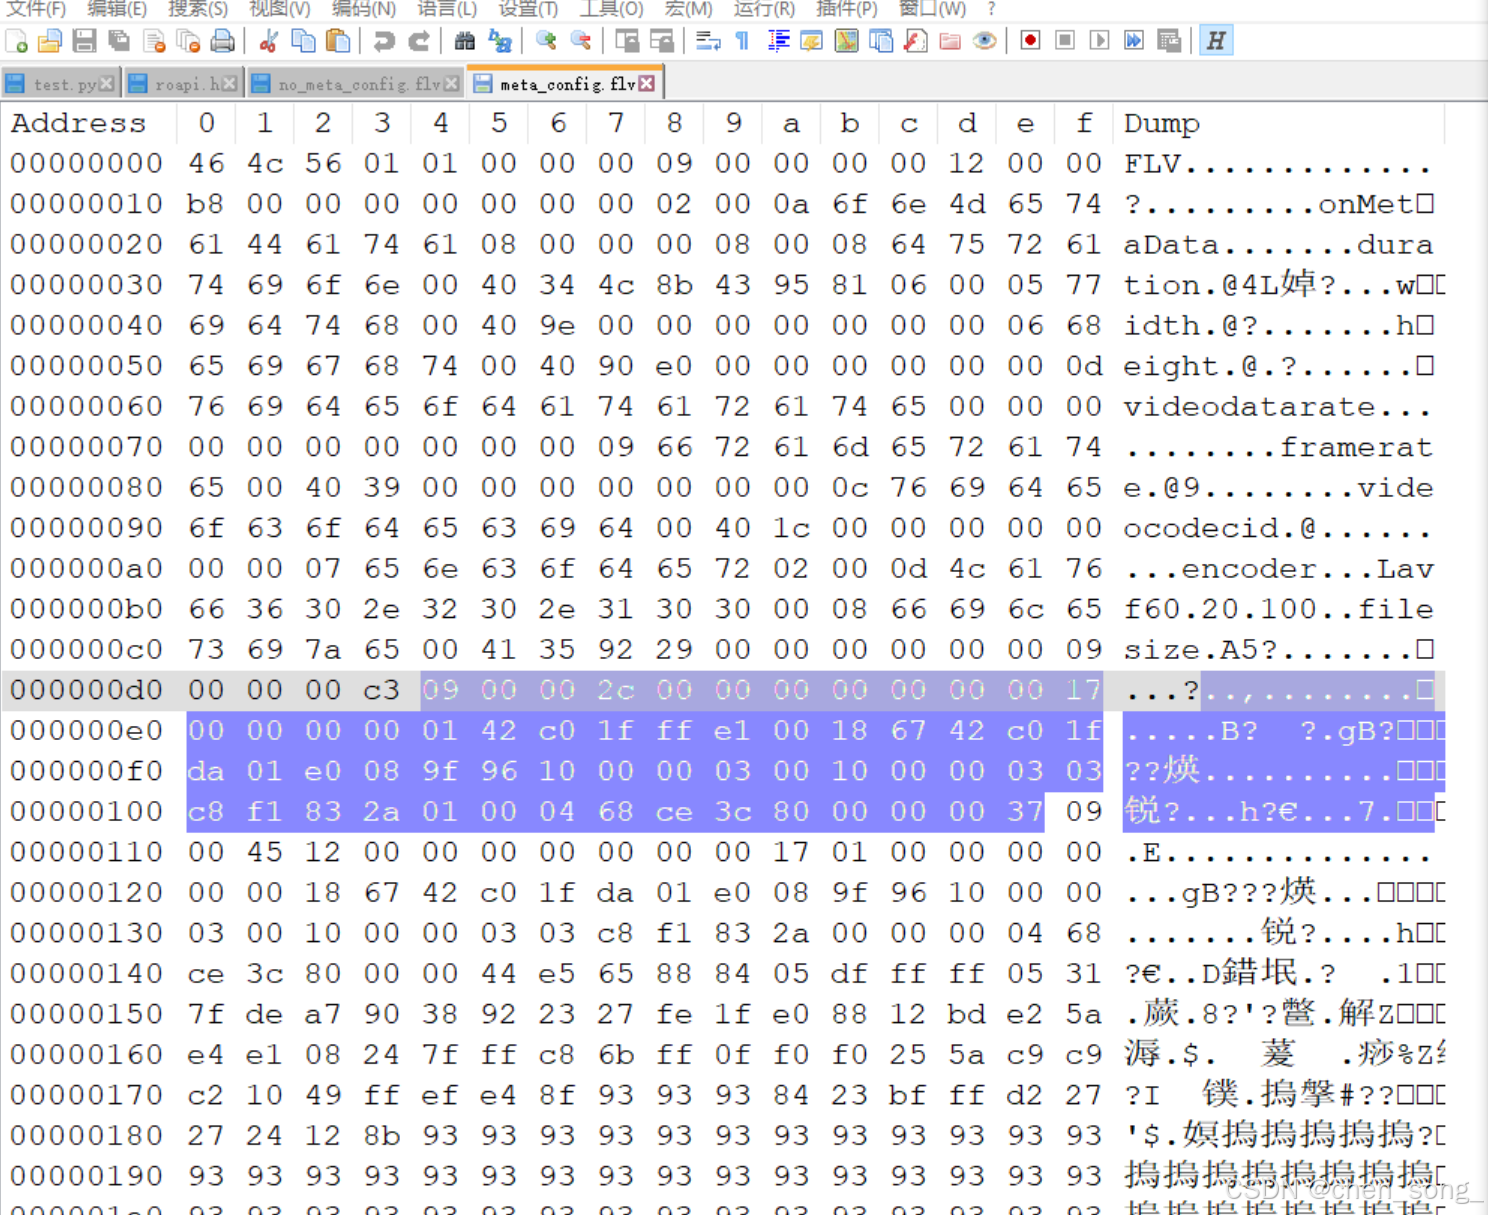Open the Replace dialog icon

[500, 41]
